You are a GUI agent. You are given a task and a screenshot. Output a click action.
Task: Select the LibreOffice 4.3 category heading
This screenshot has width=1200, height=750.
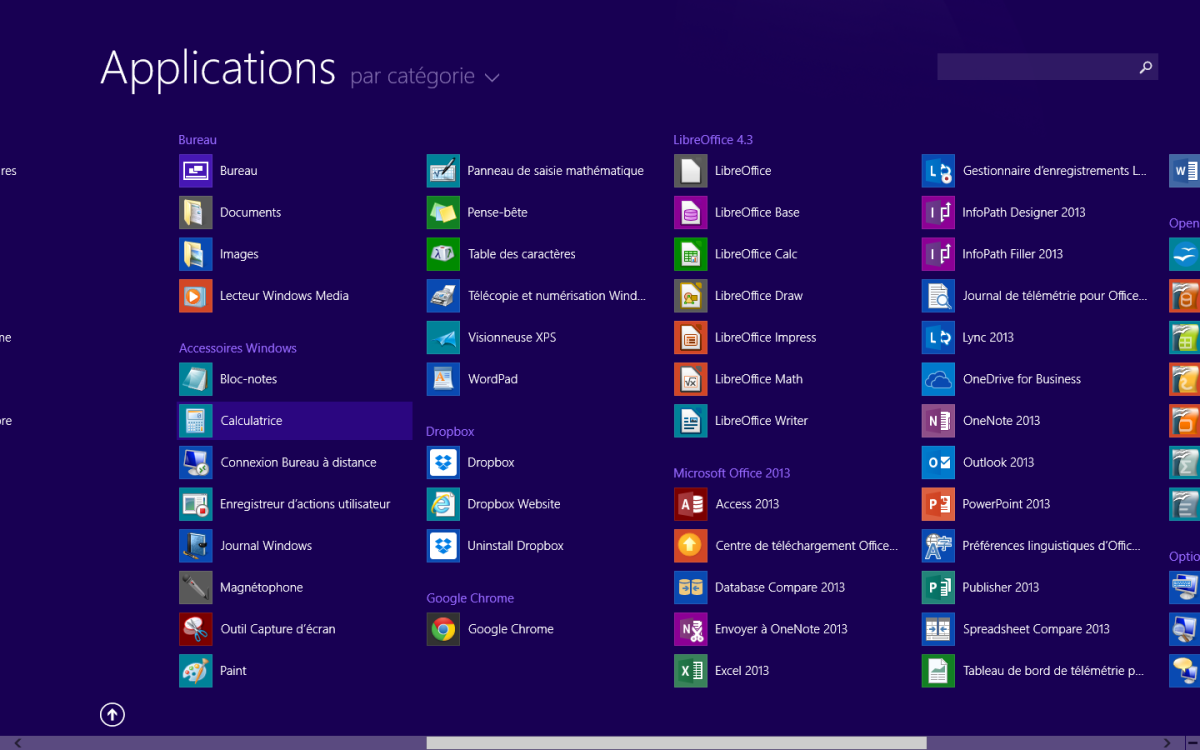point(713,140)
